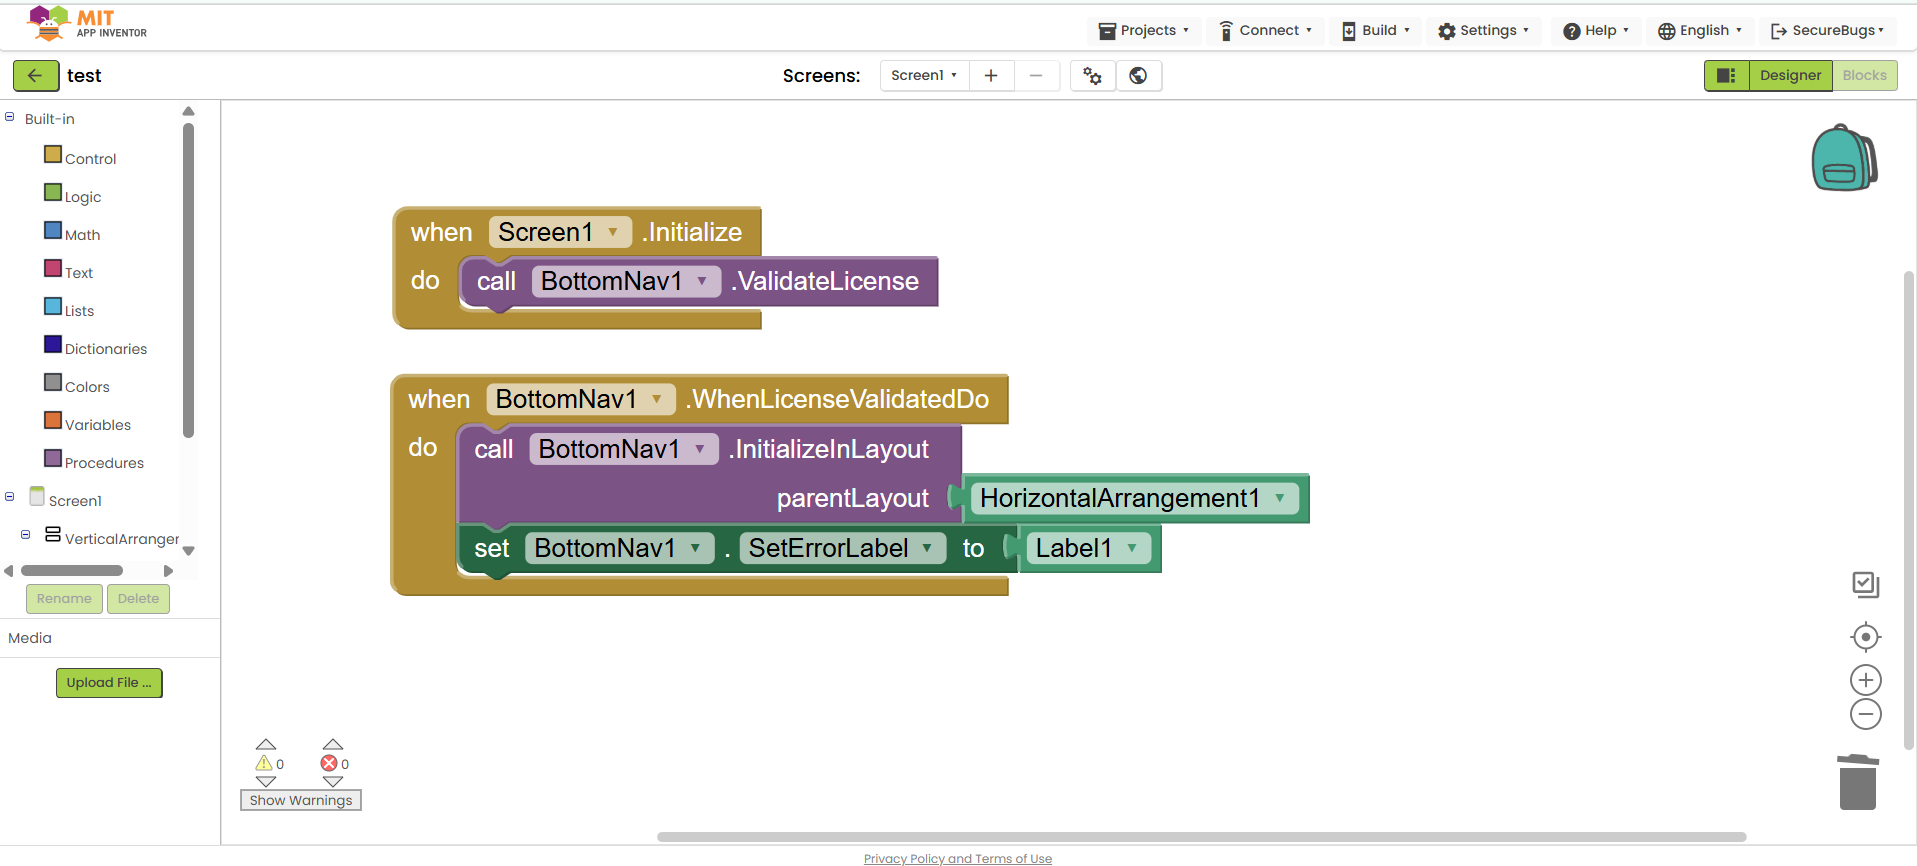Open the backpack icon
Screen dimensions: 1917x866
1843,158
